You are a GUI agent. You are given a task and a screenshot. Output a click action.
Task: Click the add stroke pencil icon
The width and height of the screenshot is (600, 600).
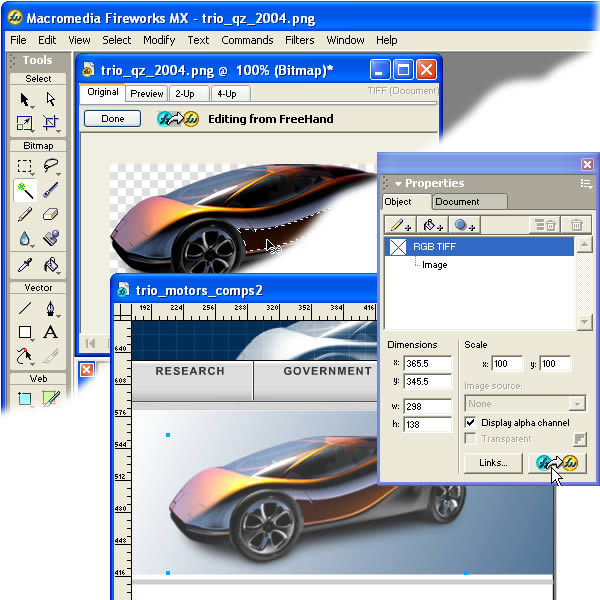[x=400, y=225]
